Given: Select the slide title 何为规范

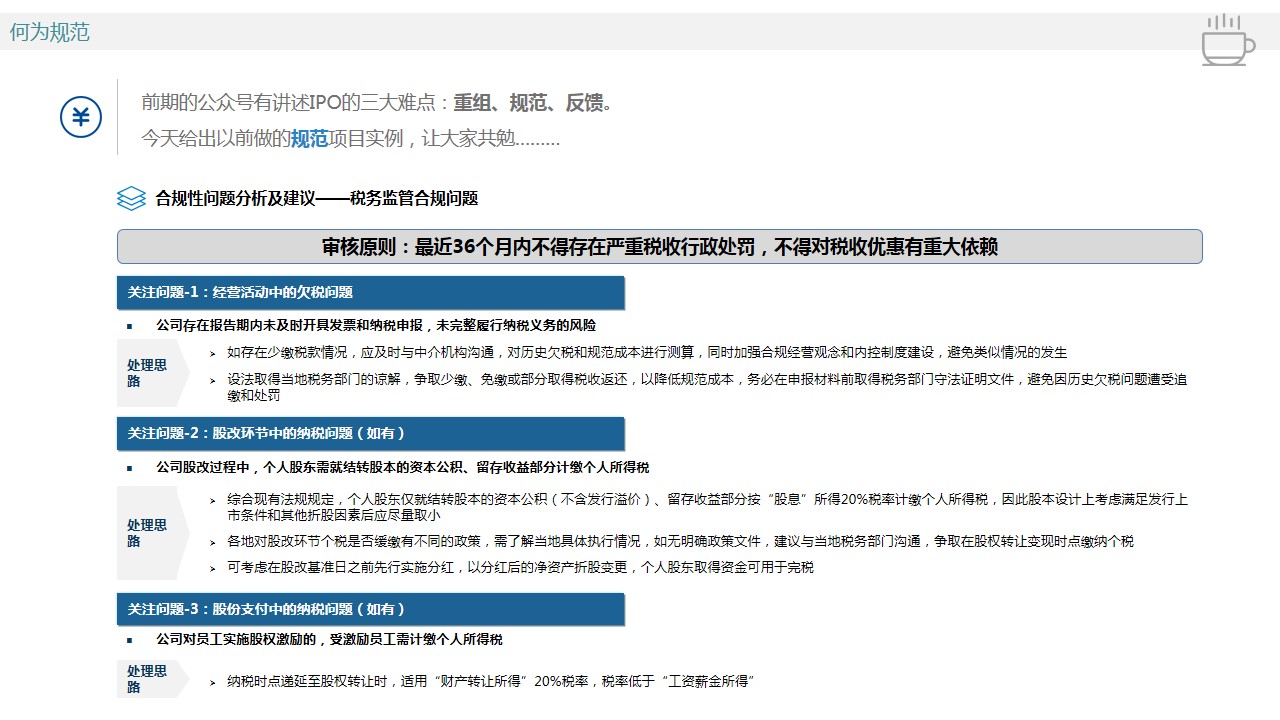Looking at the screenshot, I should 50,32.
